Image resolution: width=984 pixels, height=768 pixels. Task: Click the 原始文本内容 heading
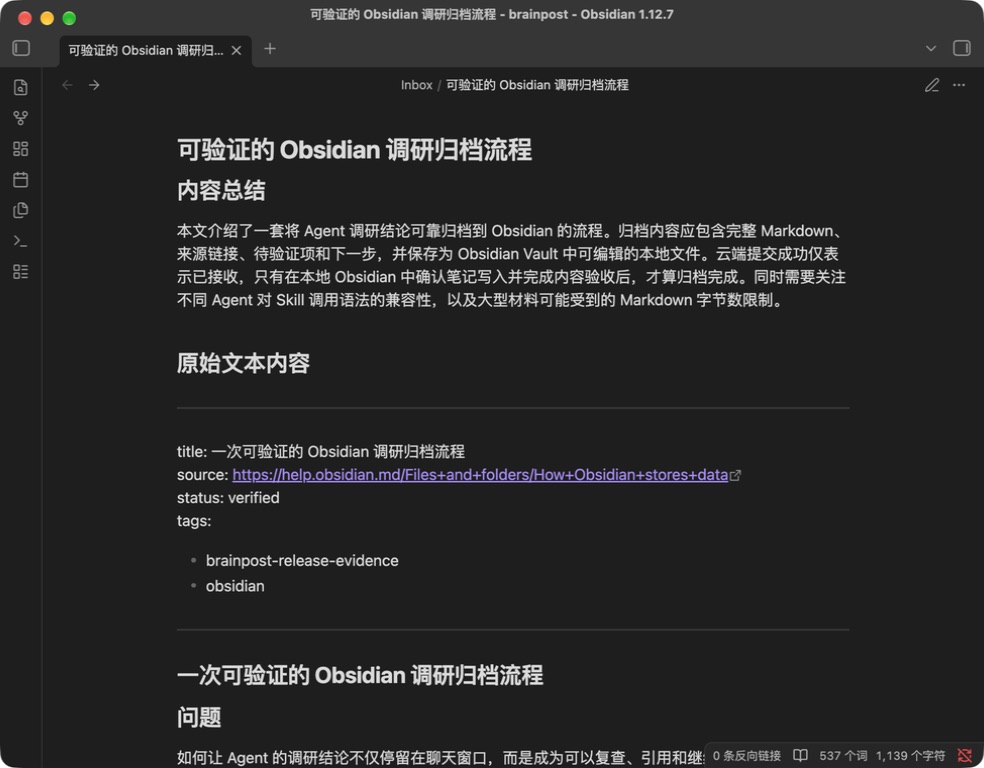(243, 363)
